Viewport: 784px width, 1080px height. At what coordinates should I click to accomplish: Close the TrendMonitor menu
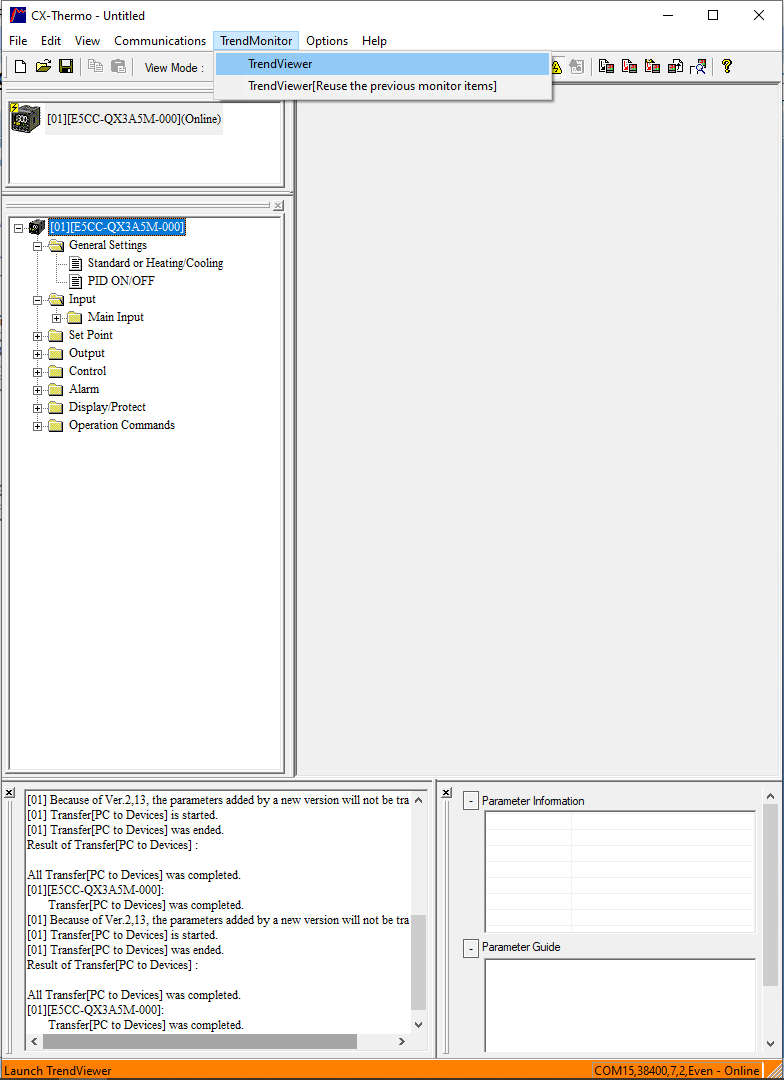click(256, 41)
